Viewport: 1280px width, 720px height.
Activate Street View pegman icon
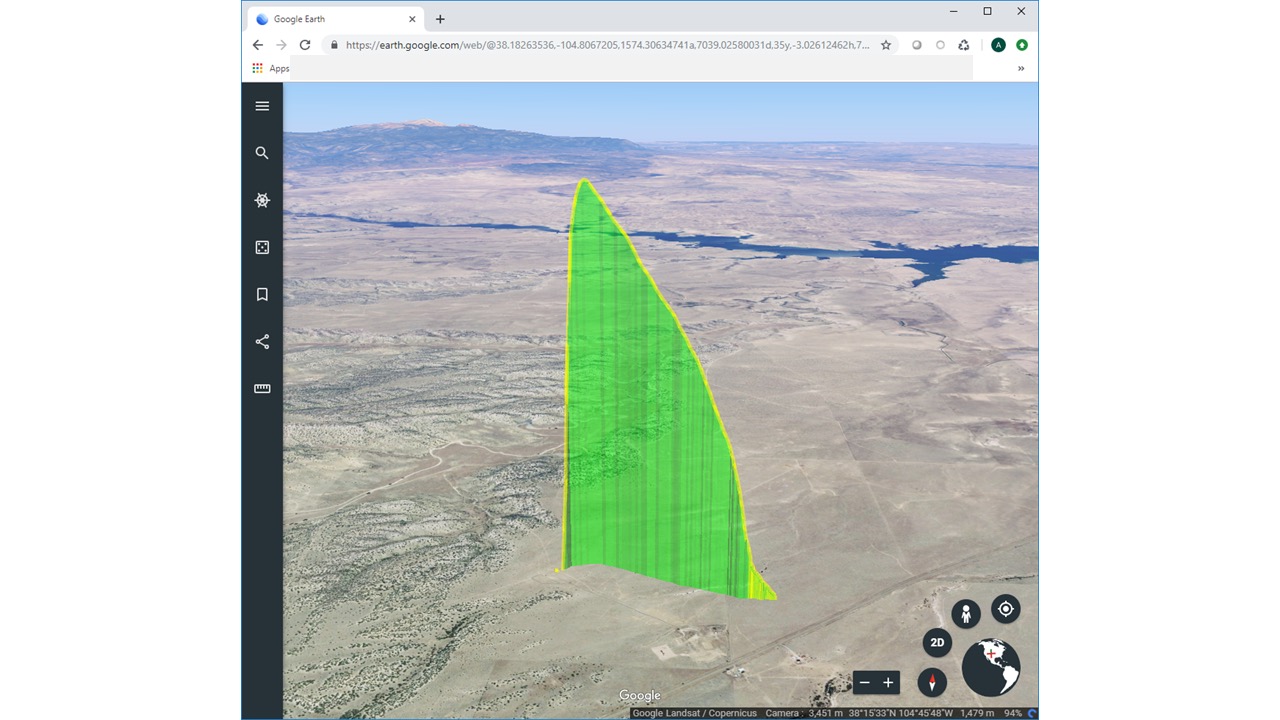[965, 613]
